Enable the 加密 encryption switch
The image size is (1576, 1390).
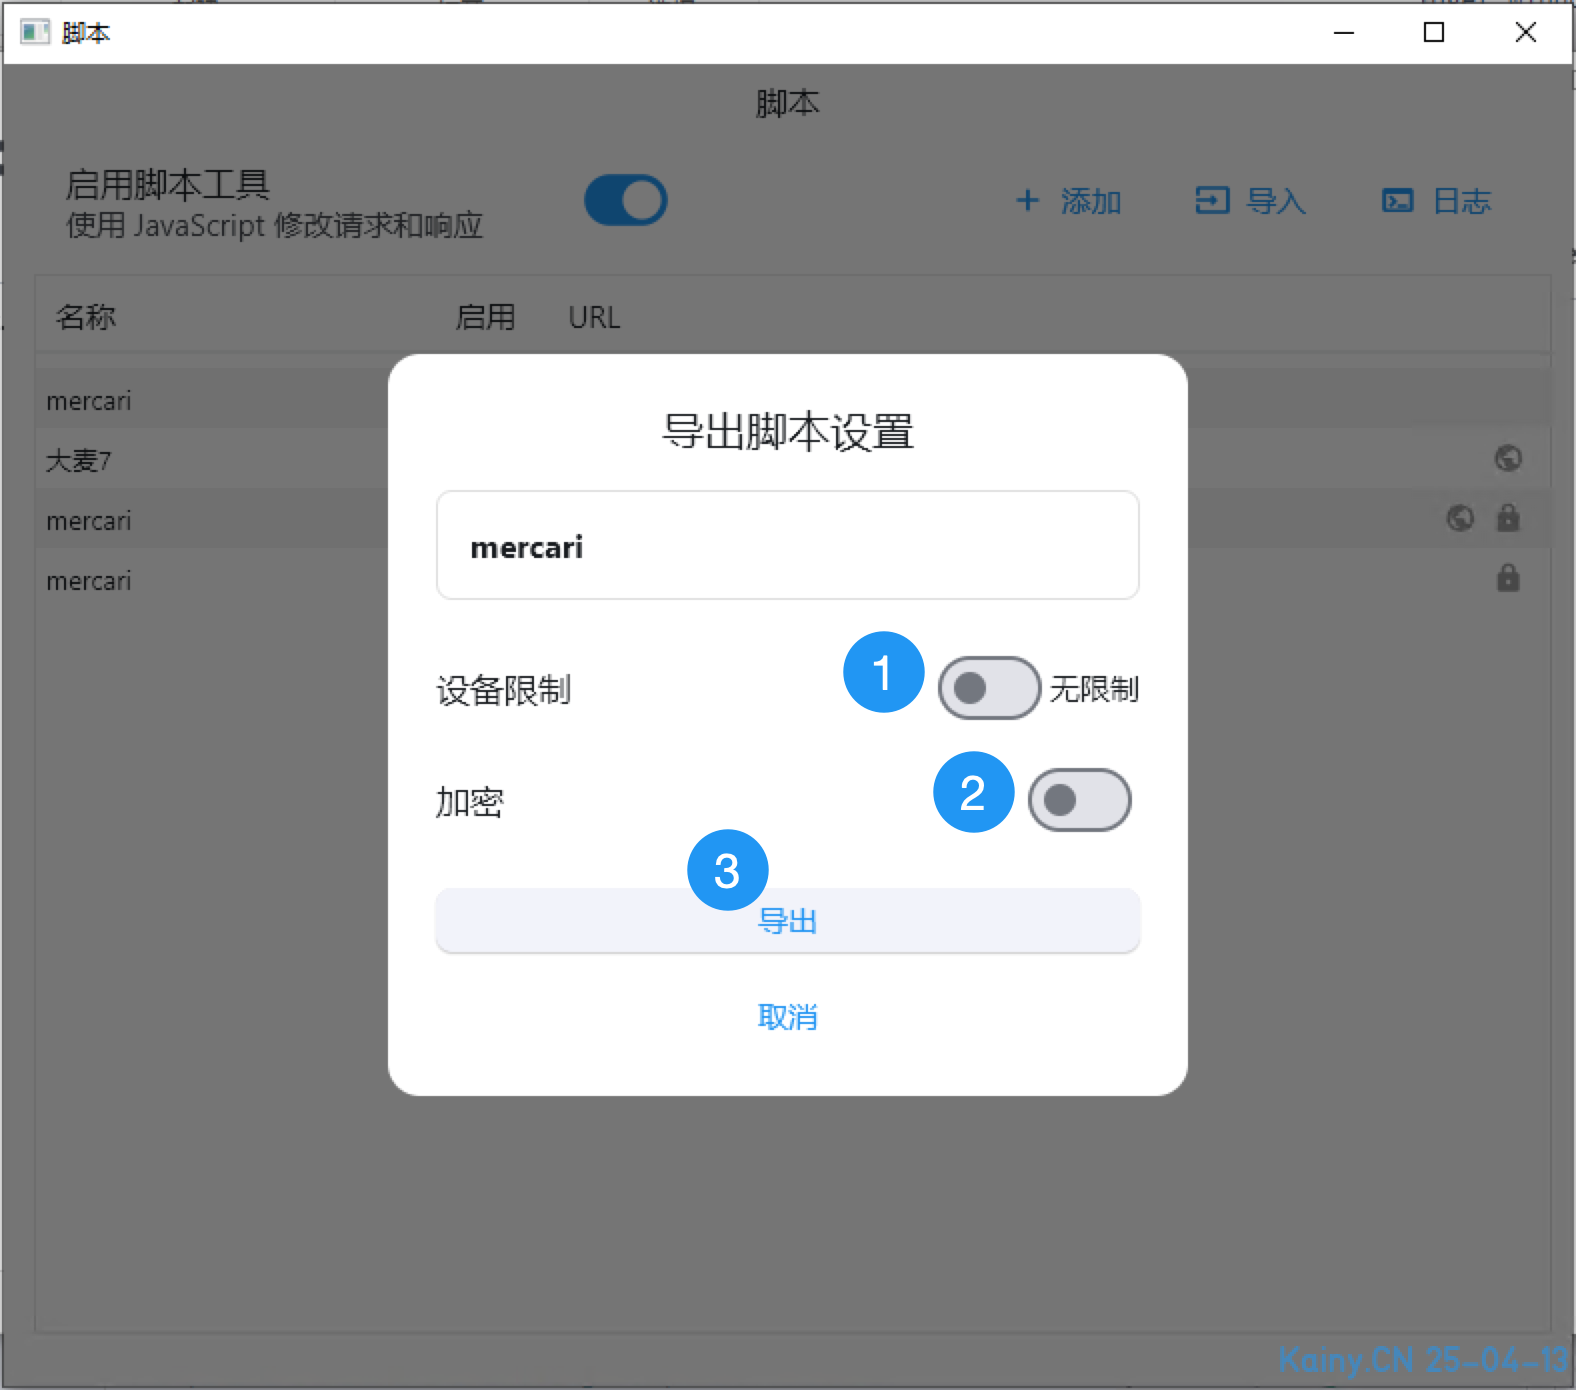(x=1079, y=800)
